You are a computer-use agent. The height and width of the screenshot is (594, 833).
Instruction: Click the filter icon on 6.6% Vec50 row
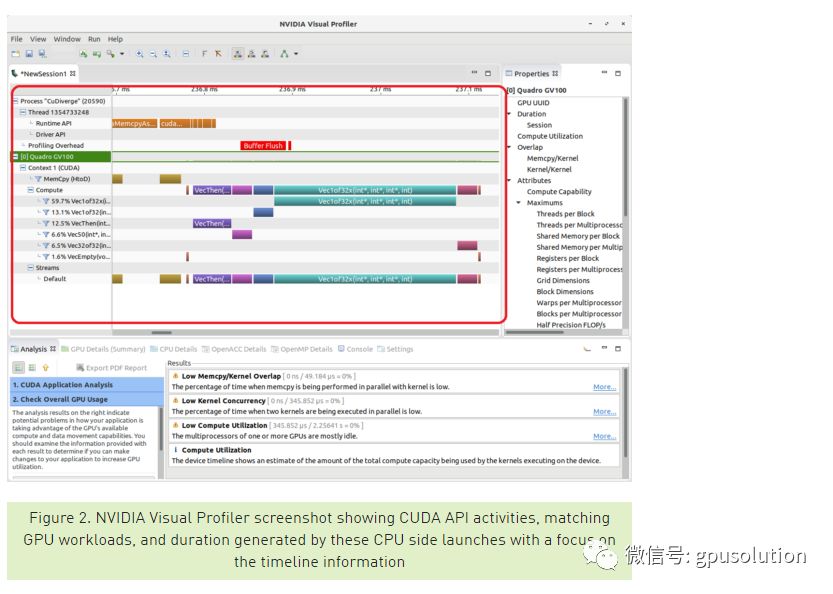[46, 234]
